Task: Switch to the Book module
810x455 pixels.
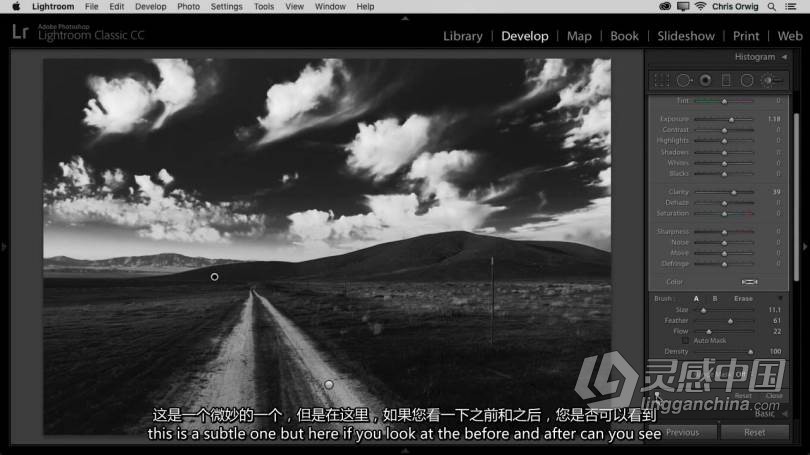Action: pos(625,36)
